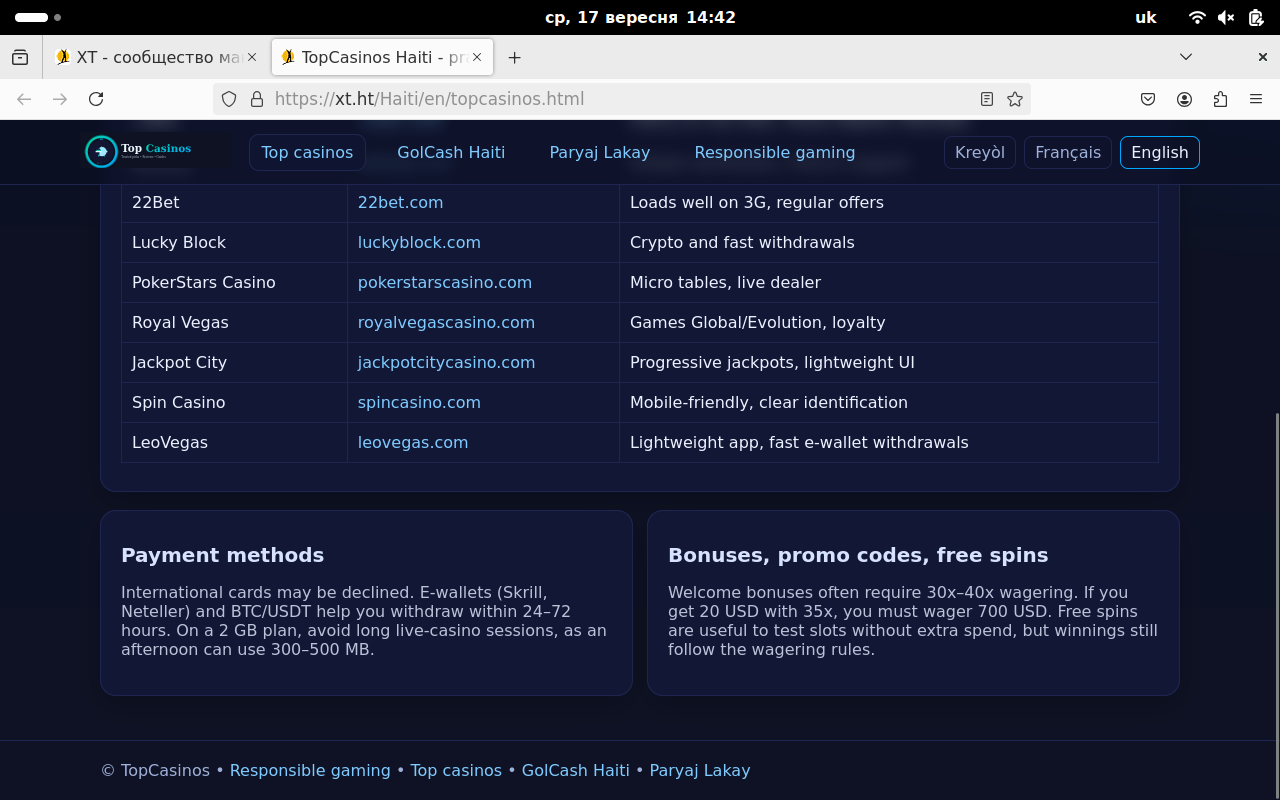Screen dimensions: 1280x800
Task: Open the jackpotcitycasino.com link
Action: tap(446, 362)
